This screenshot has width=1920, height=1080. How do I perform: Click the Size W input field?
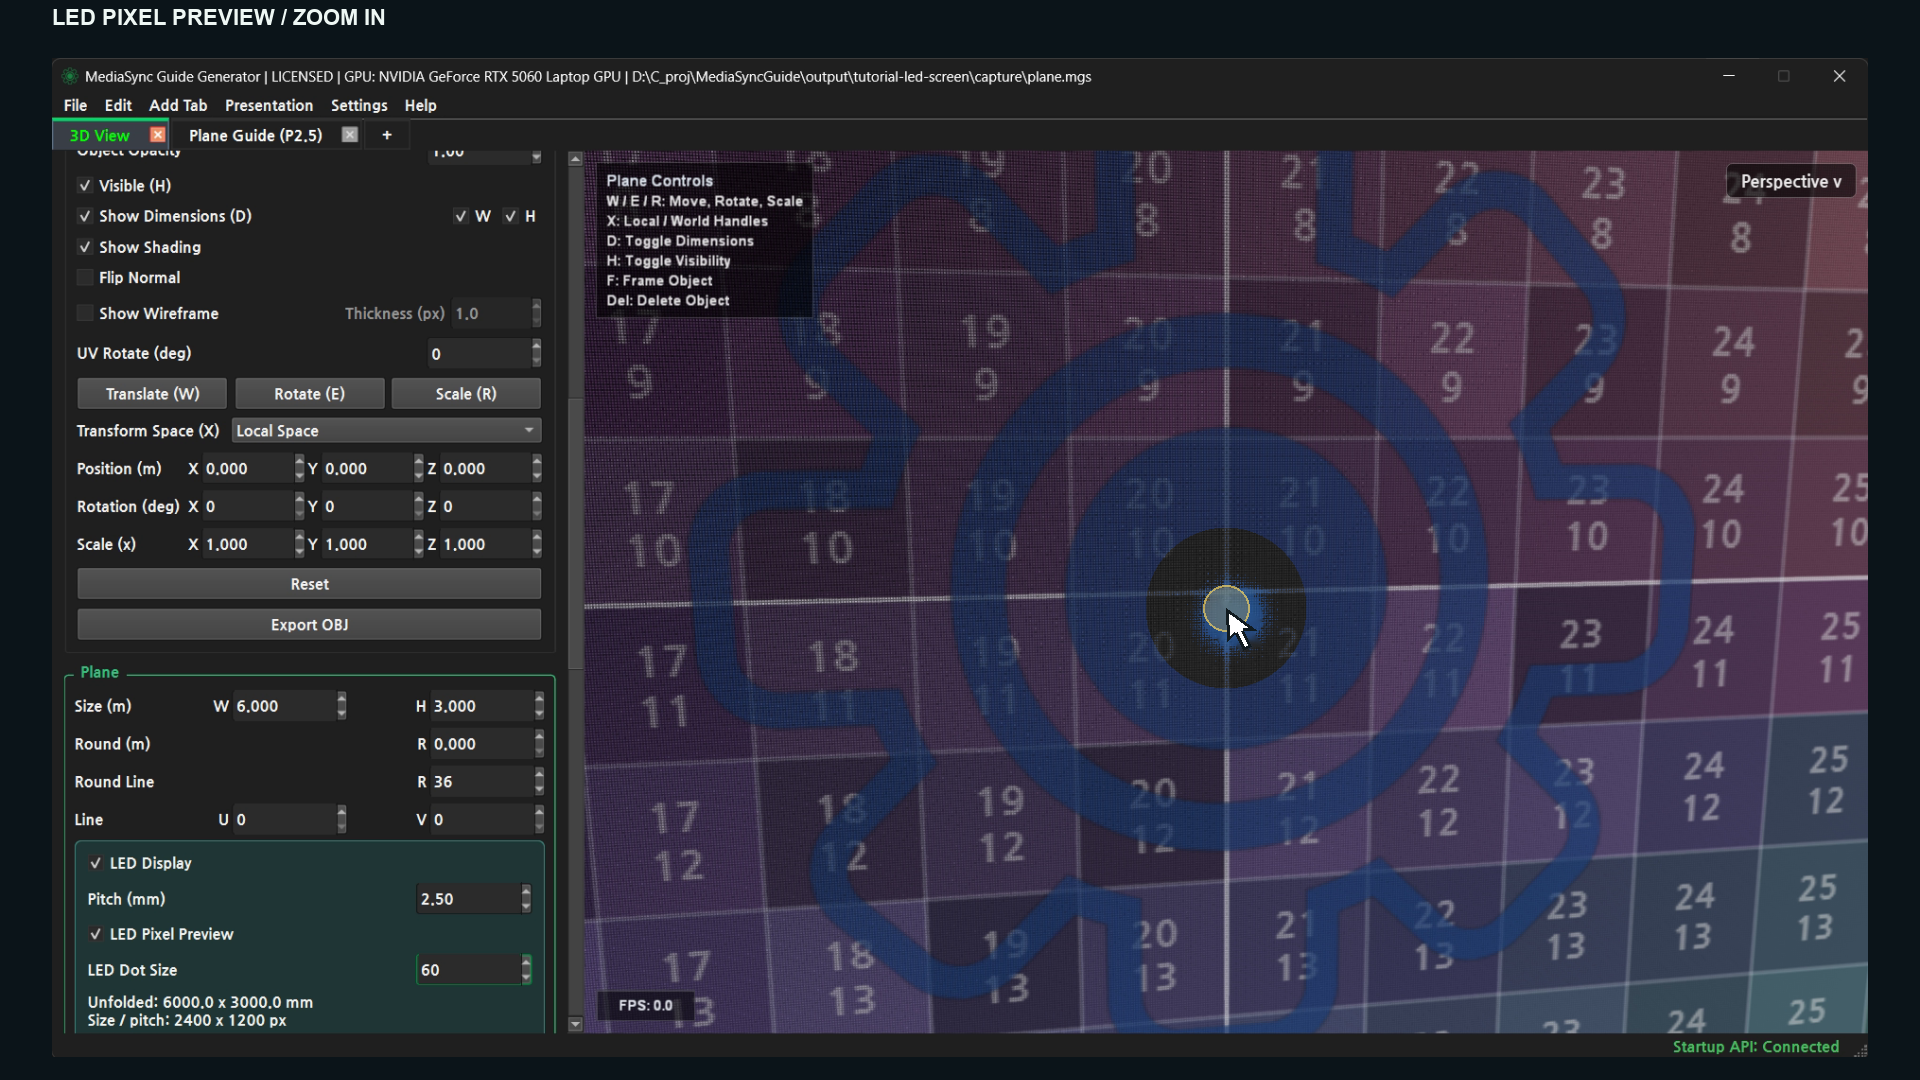(284, 706)
